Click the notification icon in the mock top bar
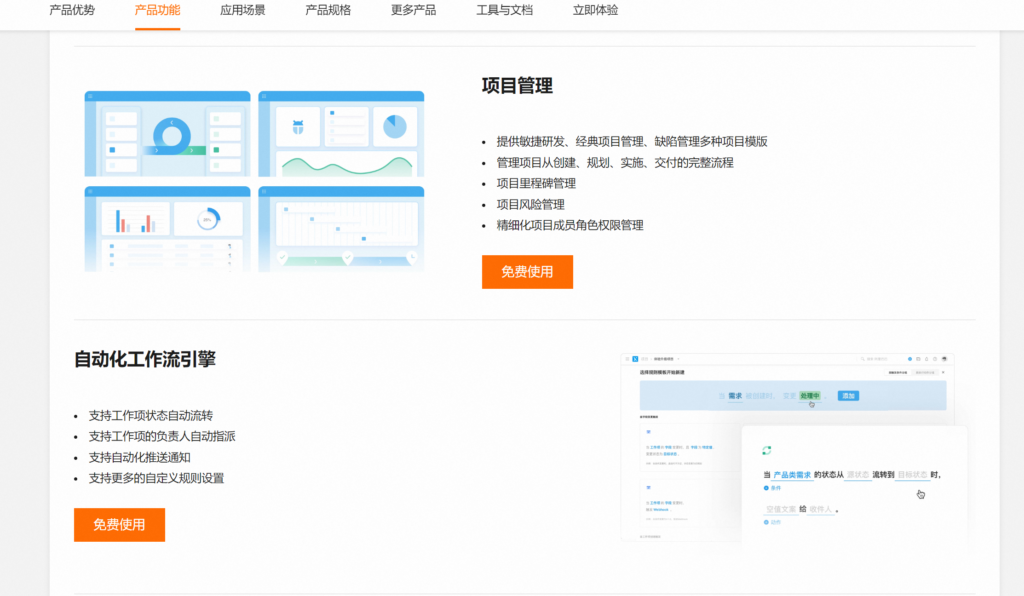Image resolution: width=1024 pixels, height=596 pixels. (926, 359)
